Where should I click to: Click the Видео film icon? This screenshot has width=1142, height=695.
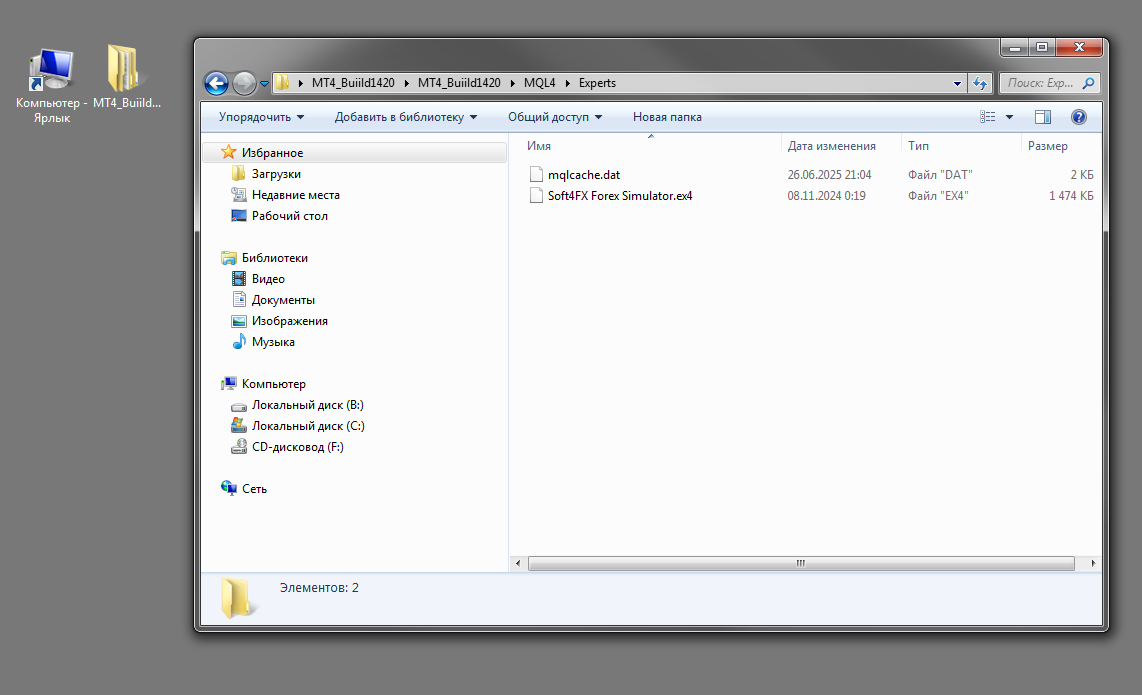coord(239,279)
